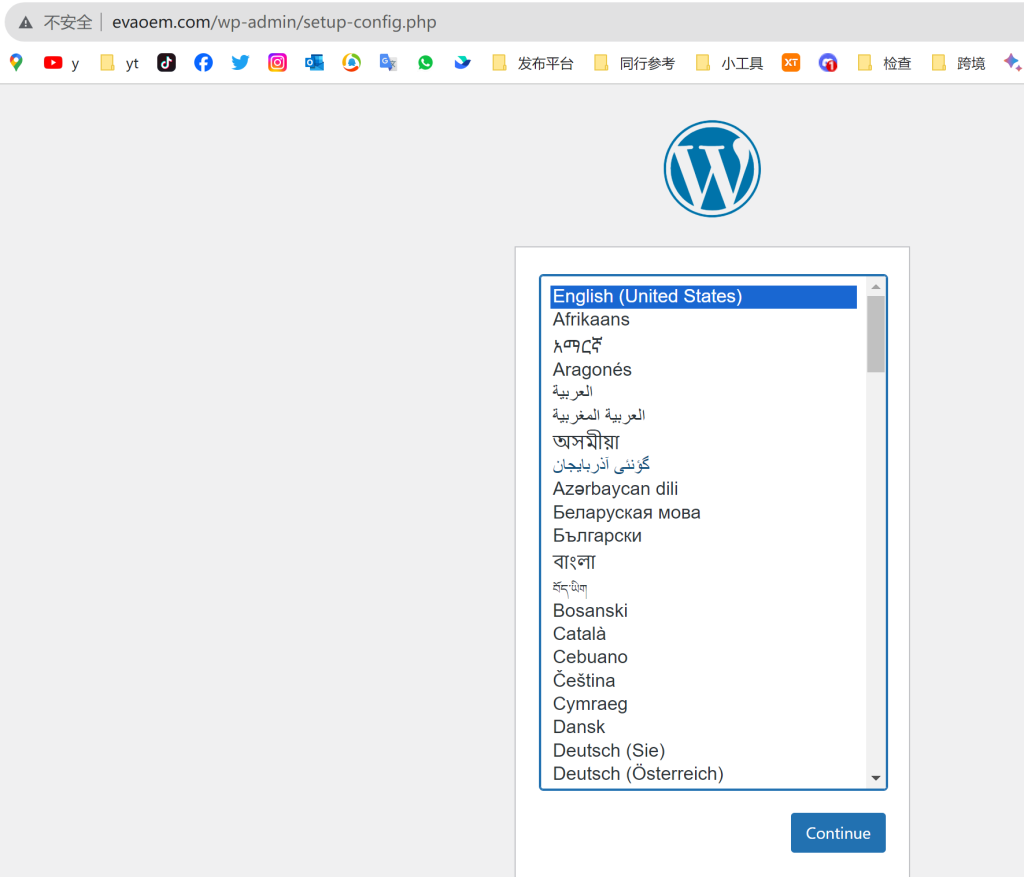This screenshot has height=877, width=1024.
Task: Open the yt bookmark folder
Action: [120, 63]
